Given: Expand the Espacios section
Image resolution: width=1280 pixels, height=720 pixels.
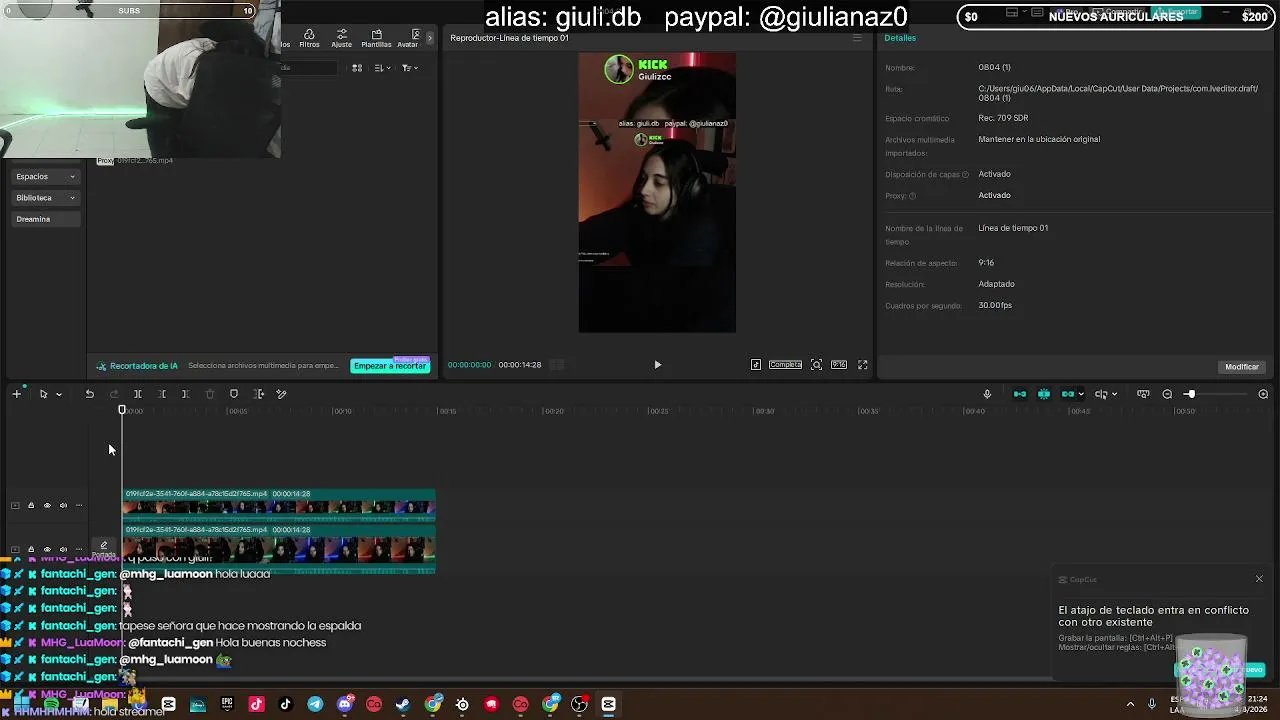Looking at the screenshot, I should [45, 176].
